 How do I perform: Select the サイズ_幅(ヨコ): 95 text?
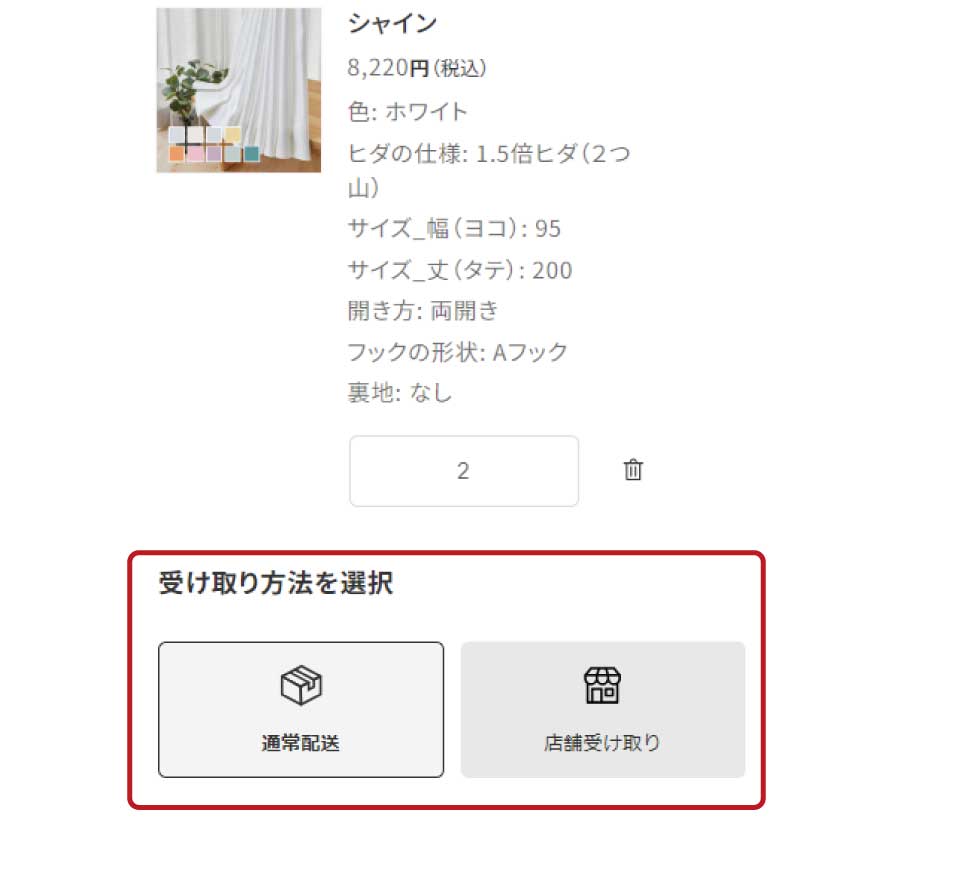coord(454,228)
